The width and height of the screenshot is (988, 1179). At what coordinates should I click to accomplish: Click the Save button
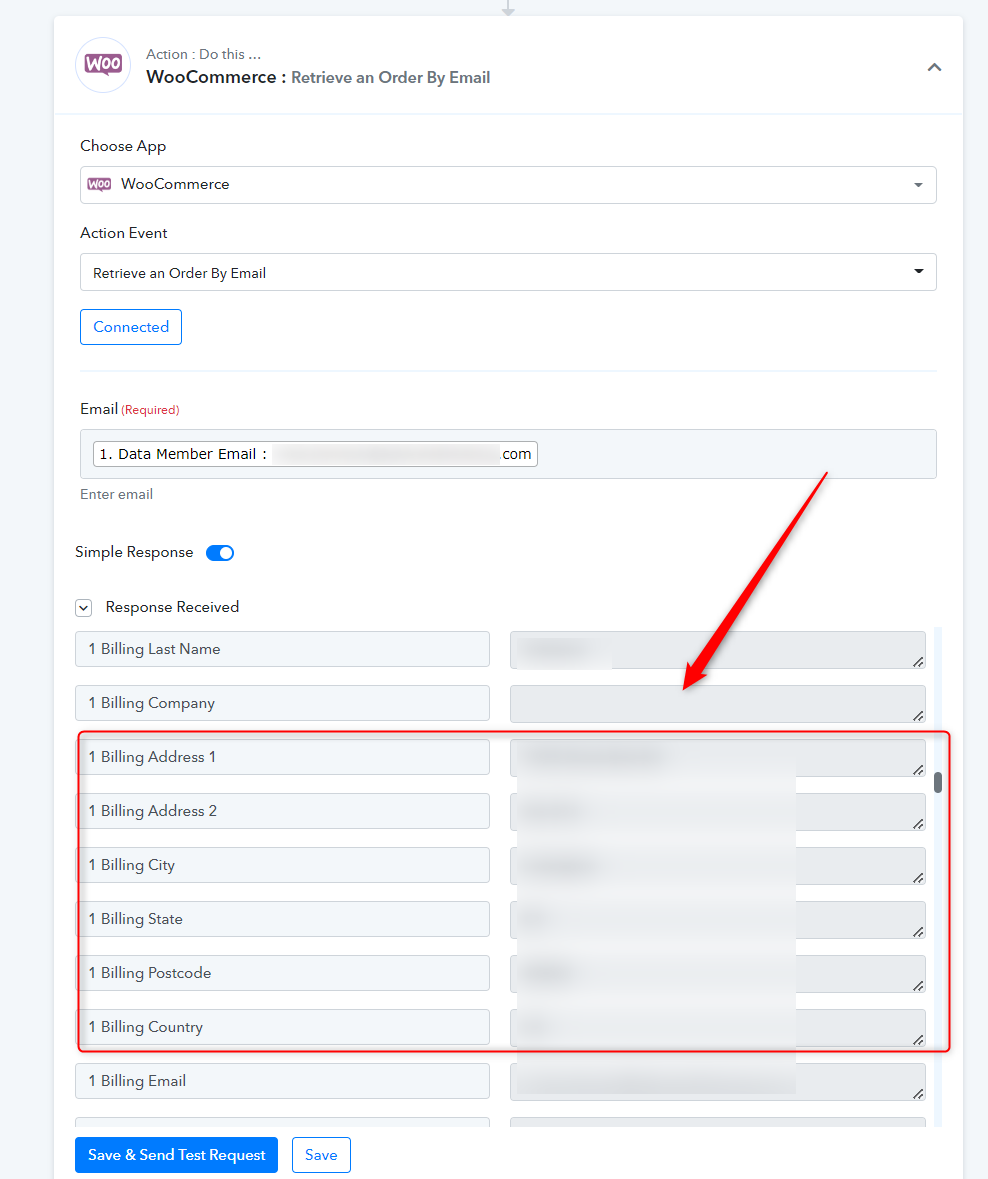[x=321, y=1155]
